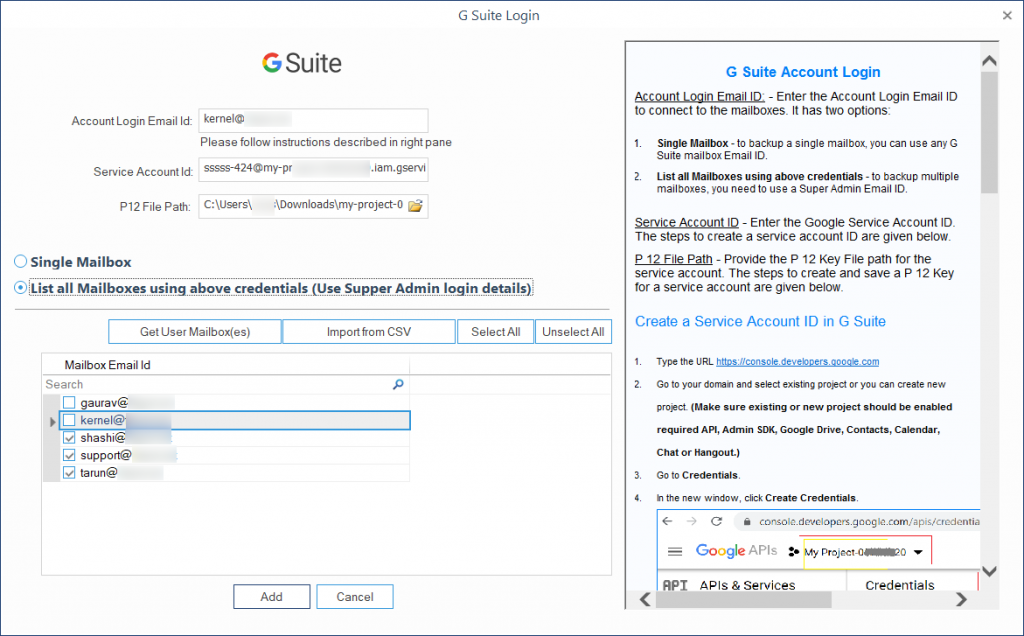
Task: Uncheck the shashi@ mailbox checkbox
Action: 69,438
